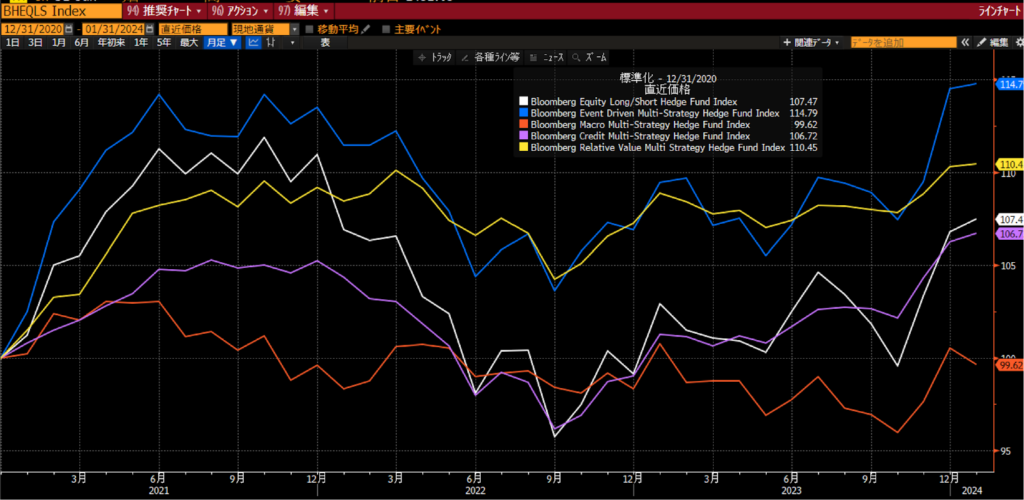This screenshot has height=500, width=1024.
Task: Collapse the panel with the double-chevron icon
Action: (x=965, y=42)
